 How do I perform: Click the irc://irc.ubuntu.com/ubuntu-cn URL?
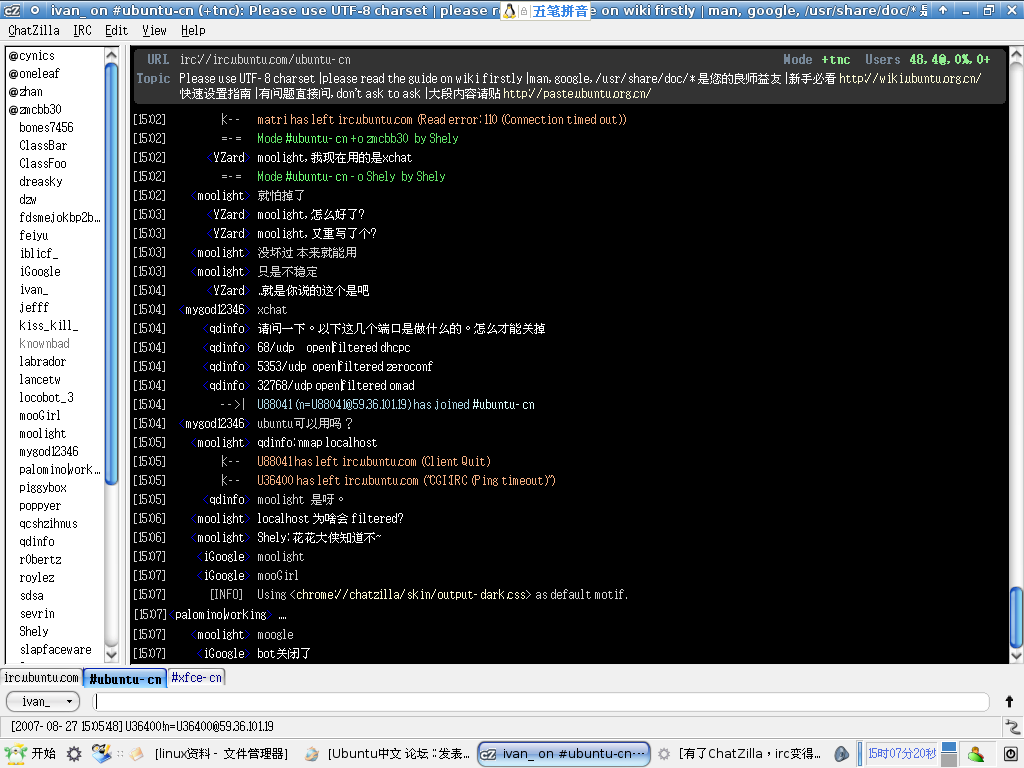point(265,59)
